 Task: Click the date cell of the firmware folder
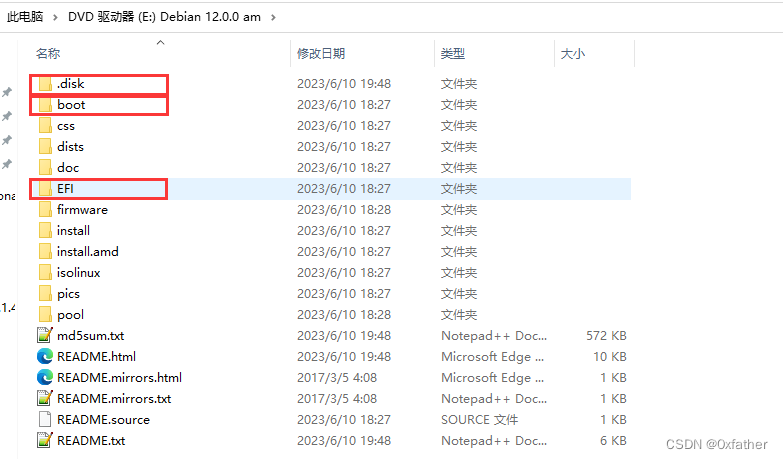coord(344,210)
